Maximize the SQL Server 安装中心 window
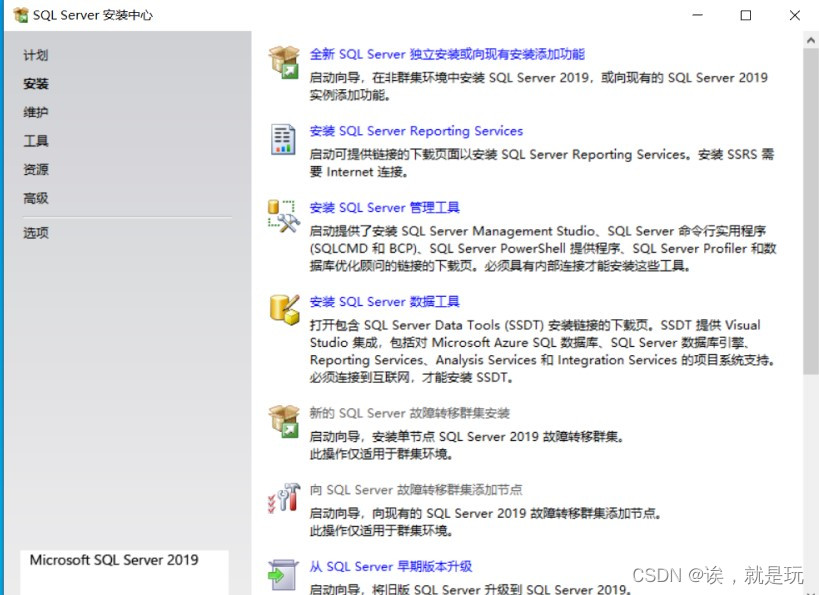 pos(746,15)
